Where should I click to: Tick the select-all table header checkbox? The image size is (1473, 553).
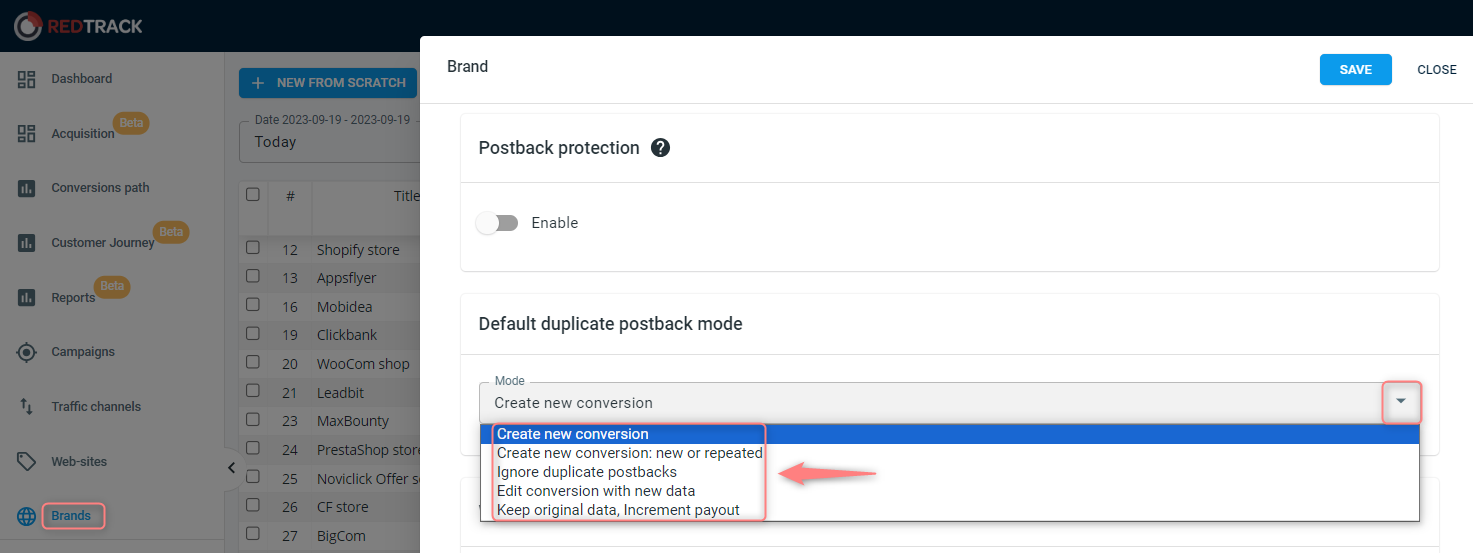pos(253,194)
